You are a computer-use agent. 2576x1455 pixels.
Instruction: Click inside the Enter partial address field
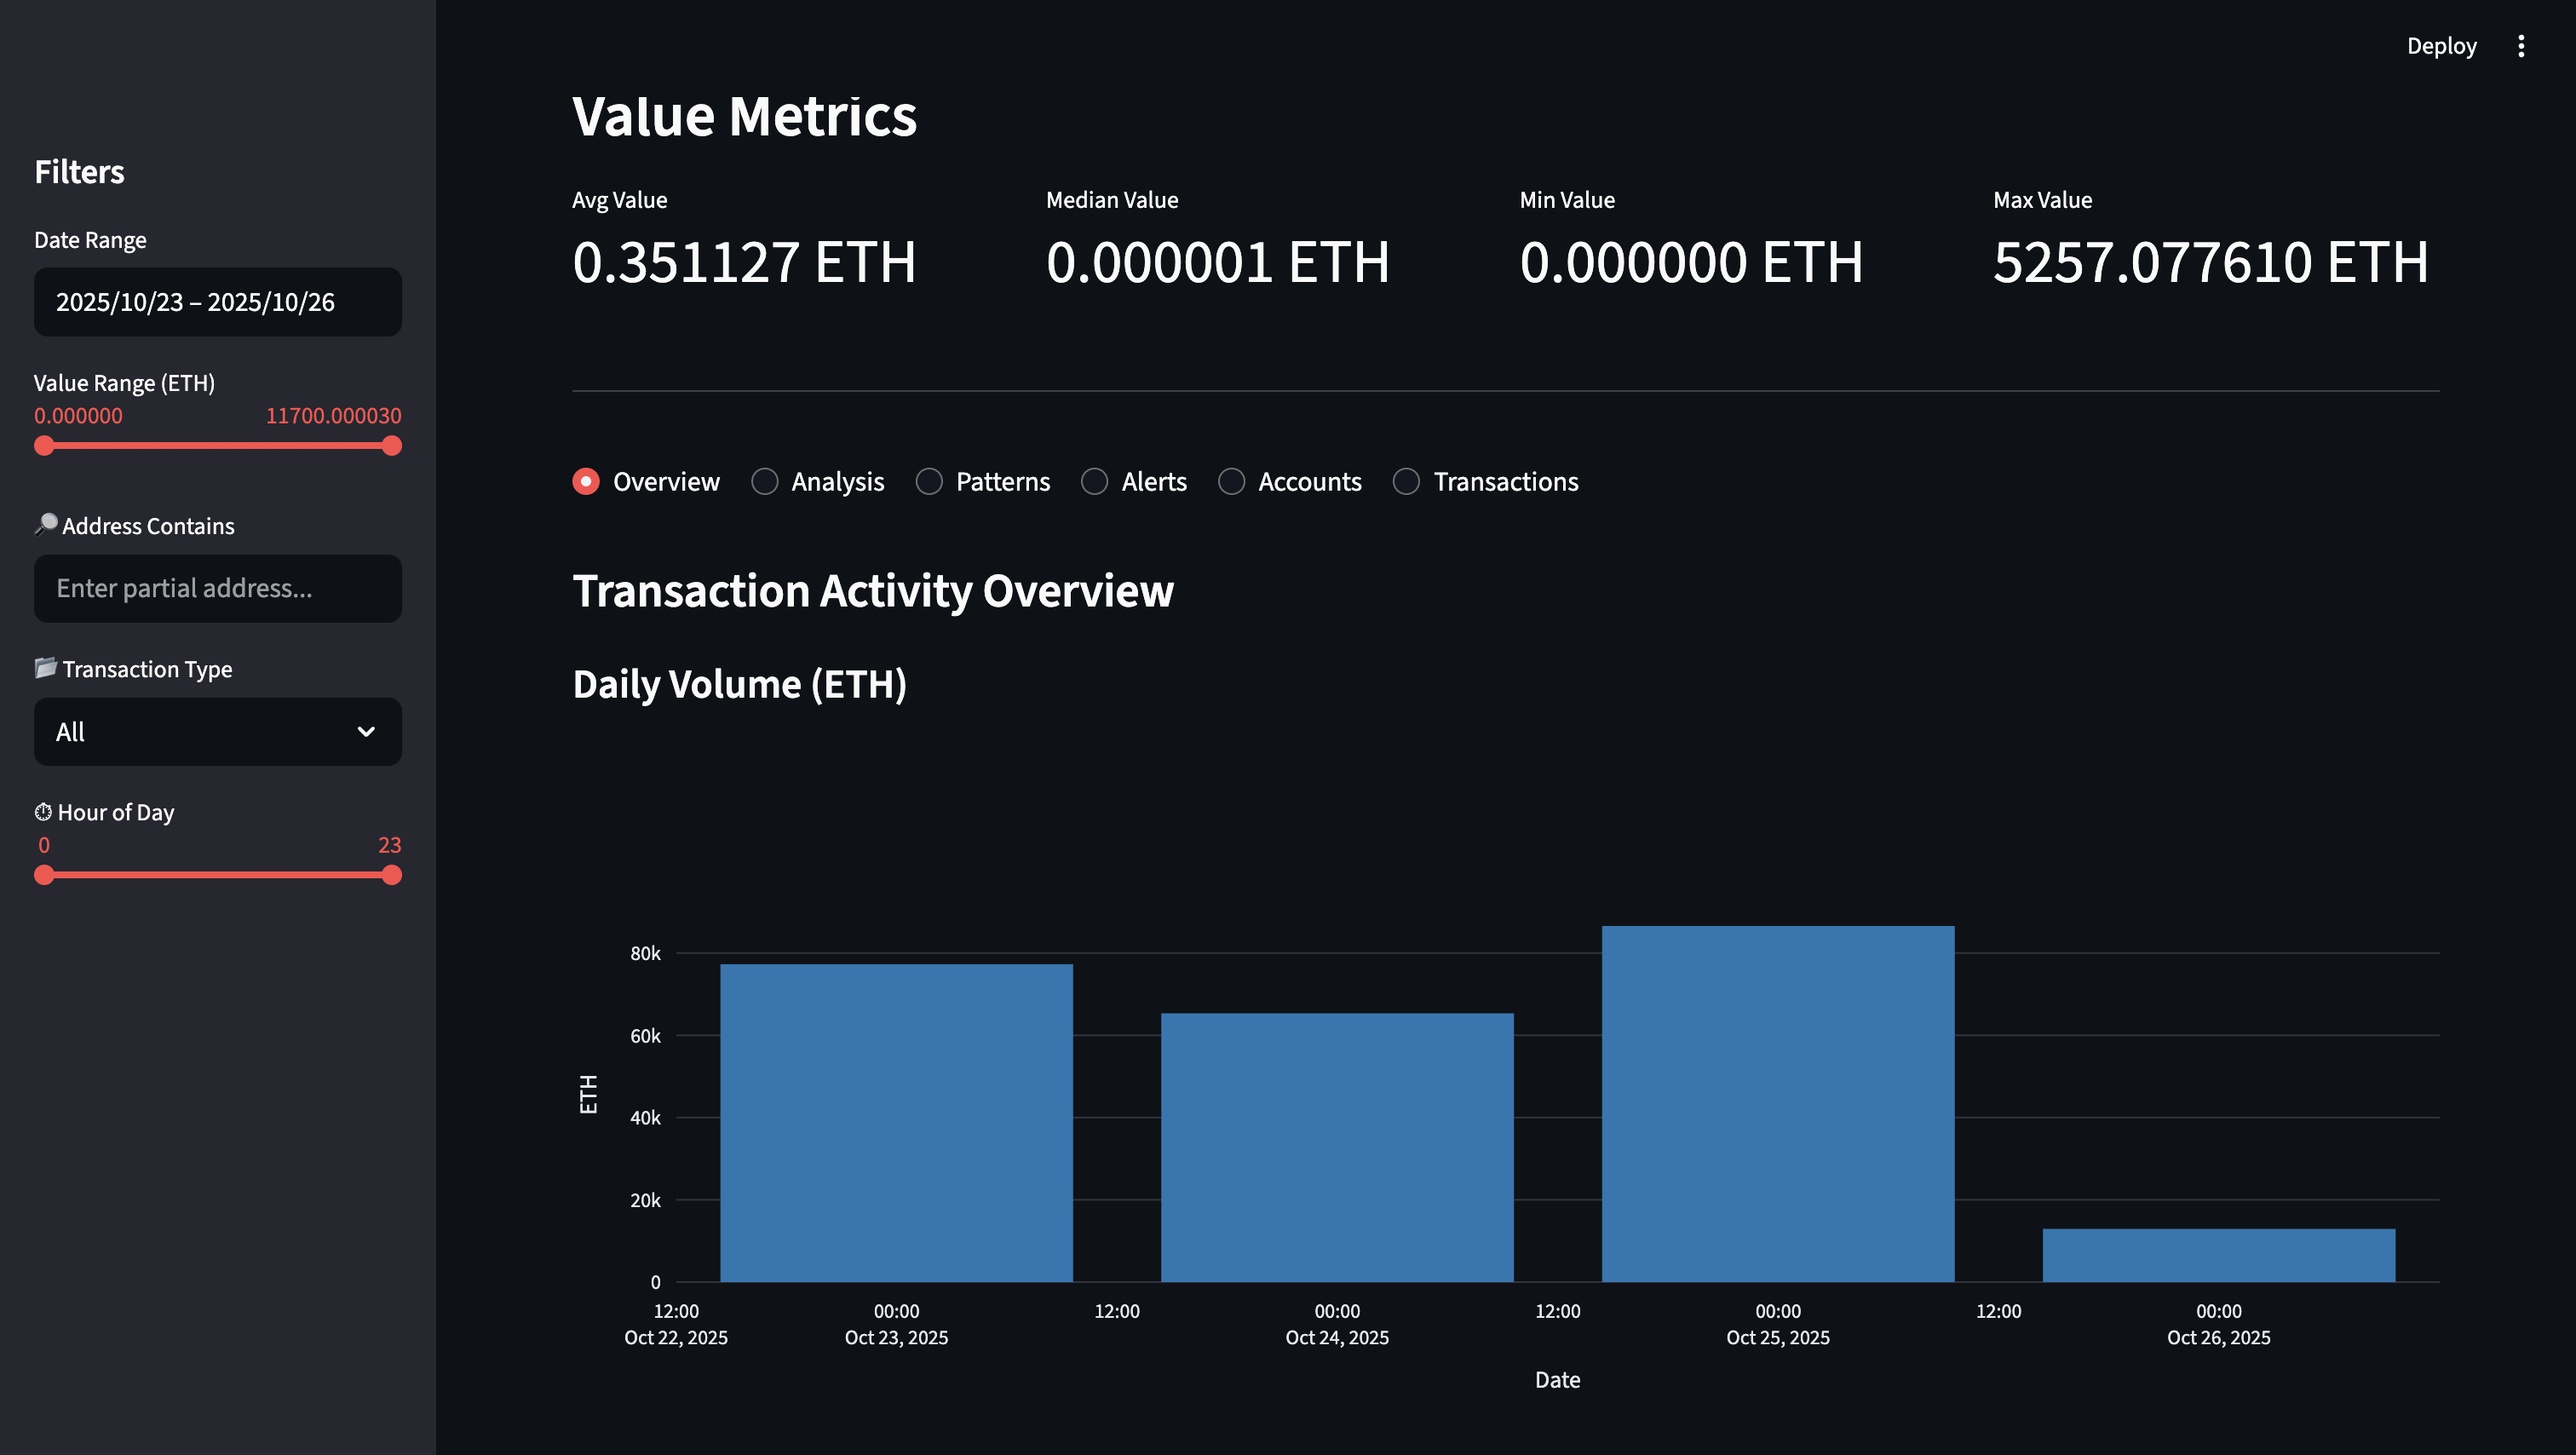217,588
